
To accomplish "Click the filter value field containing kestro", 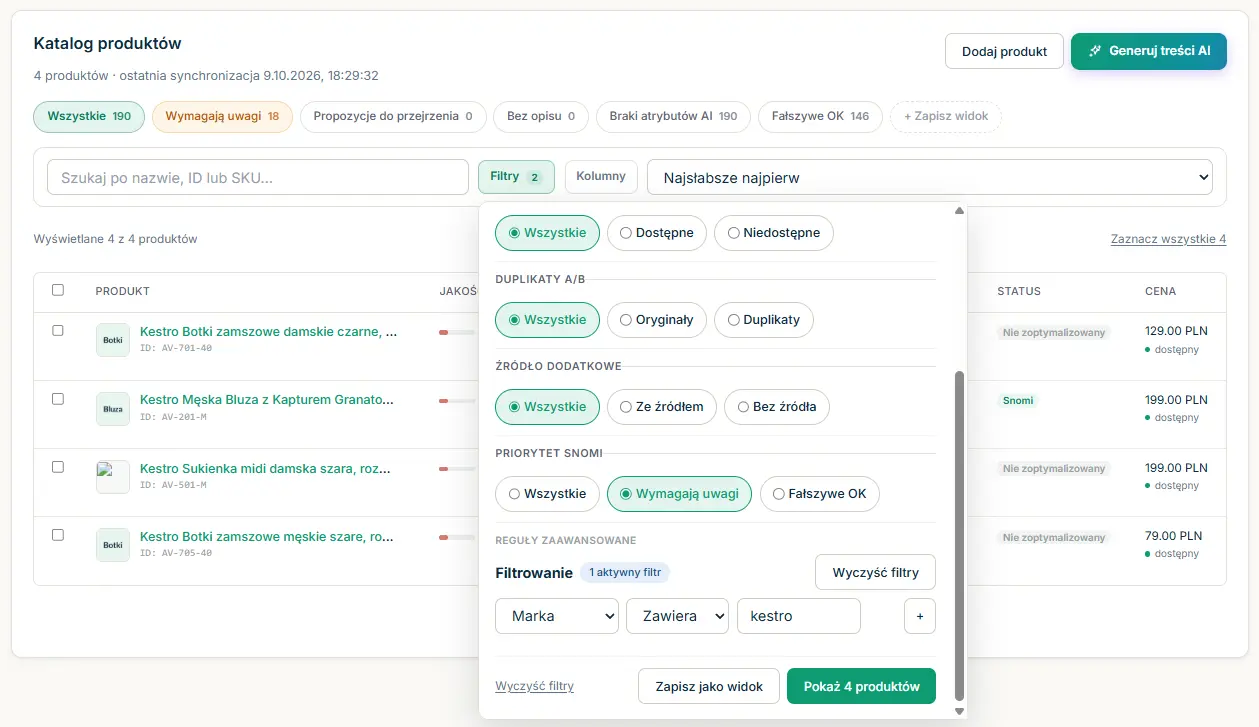I will click(x=799, y=616).
